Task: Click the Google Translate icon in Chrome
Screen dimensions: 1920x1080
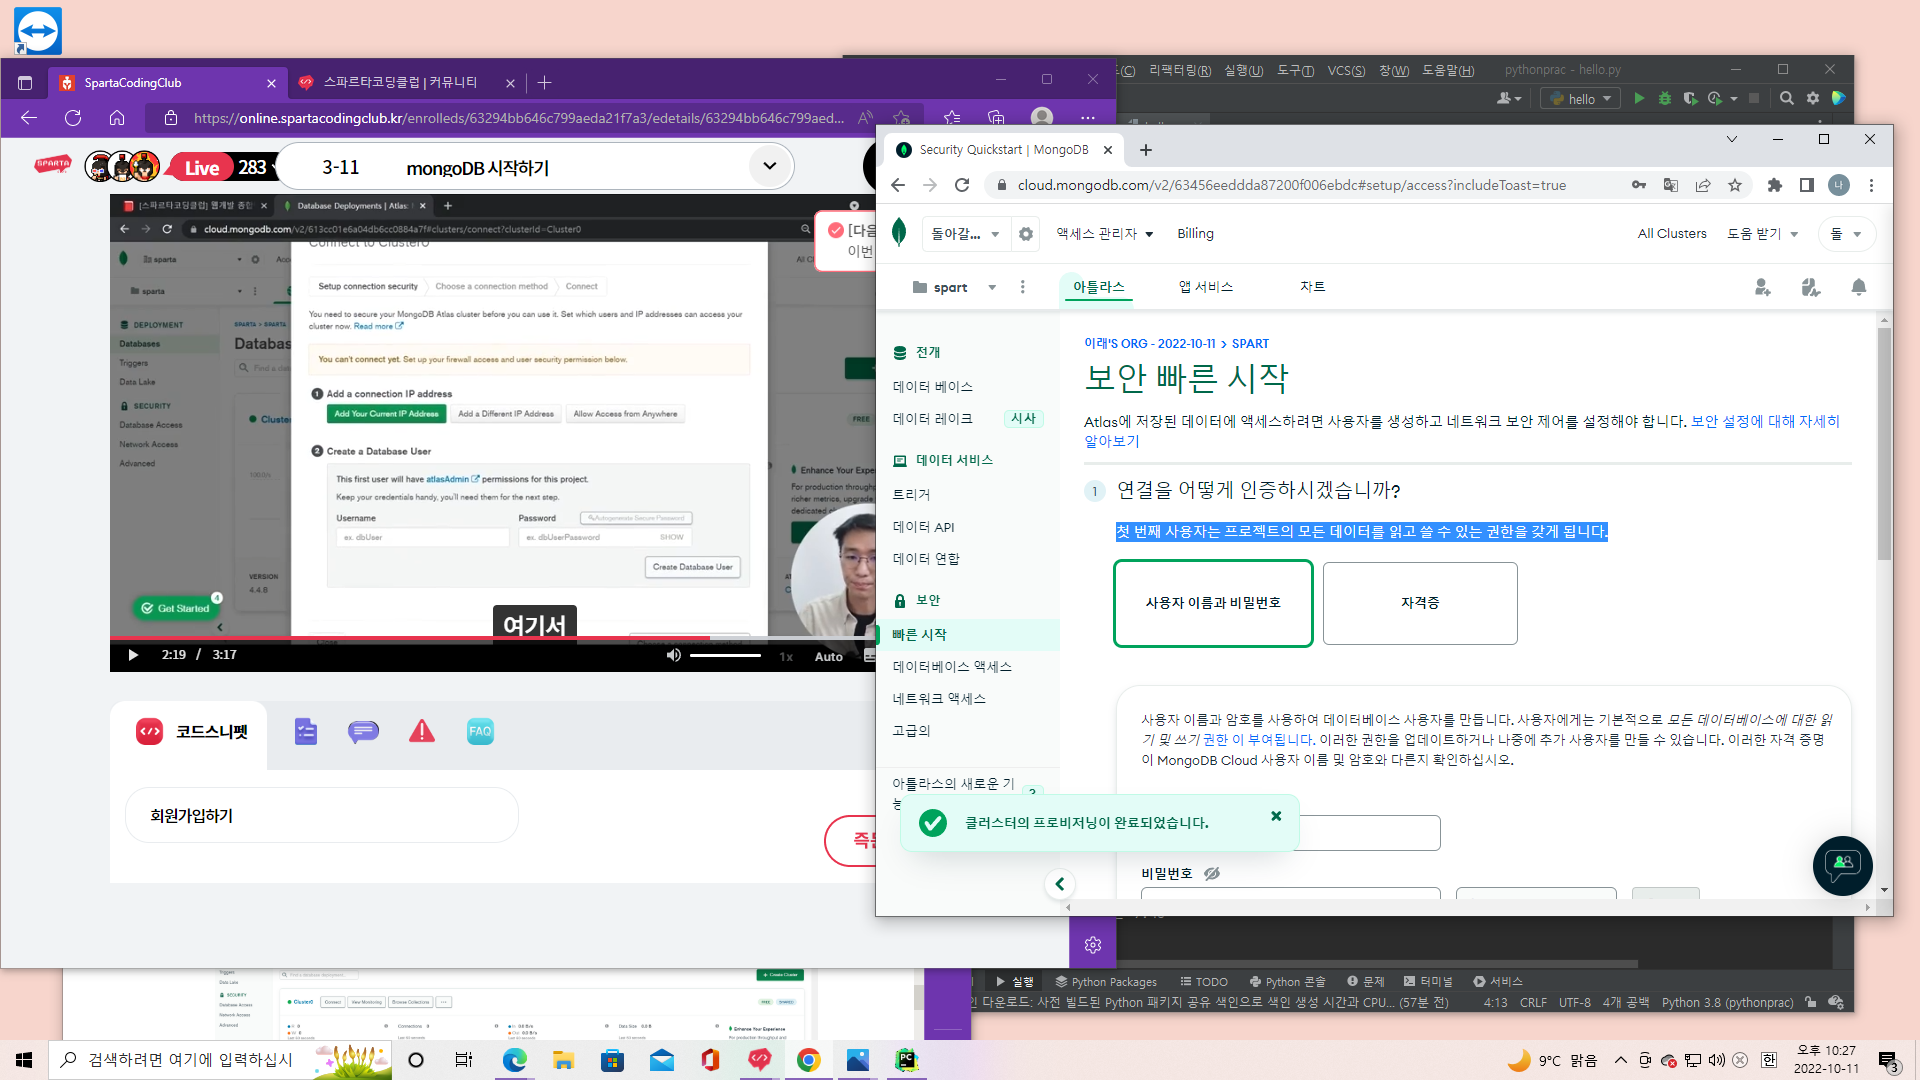Action: tap(1671, 185)
